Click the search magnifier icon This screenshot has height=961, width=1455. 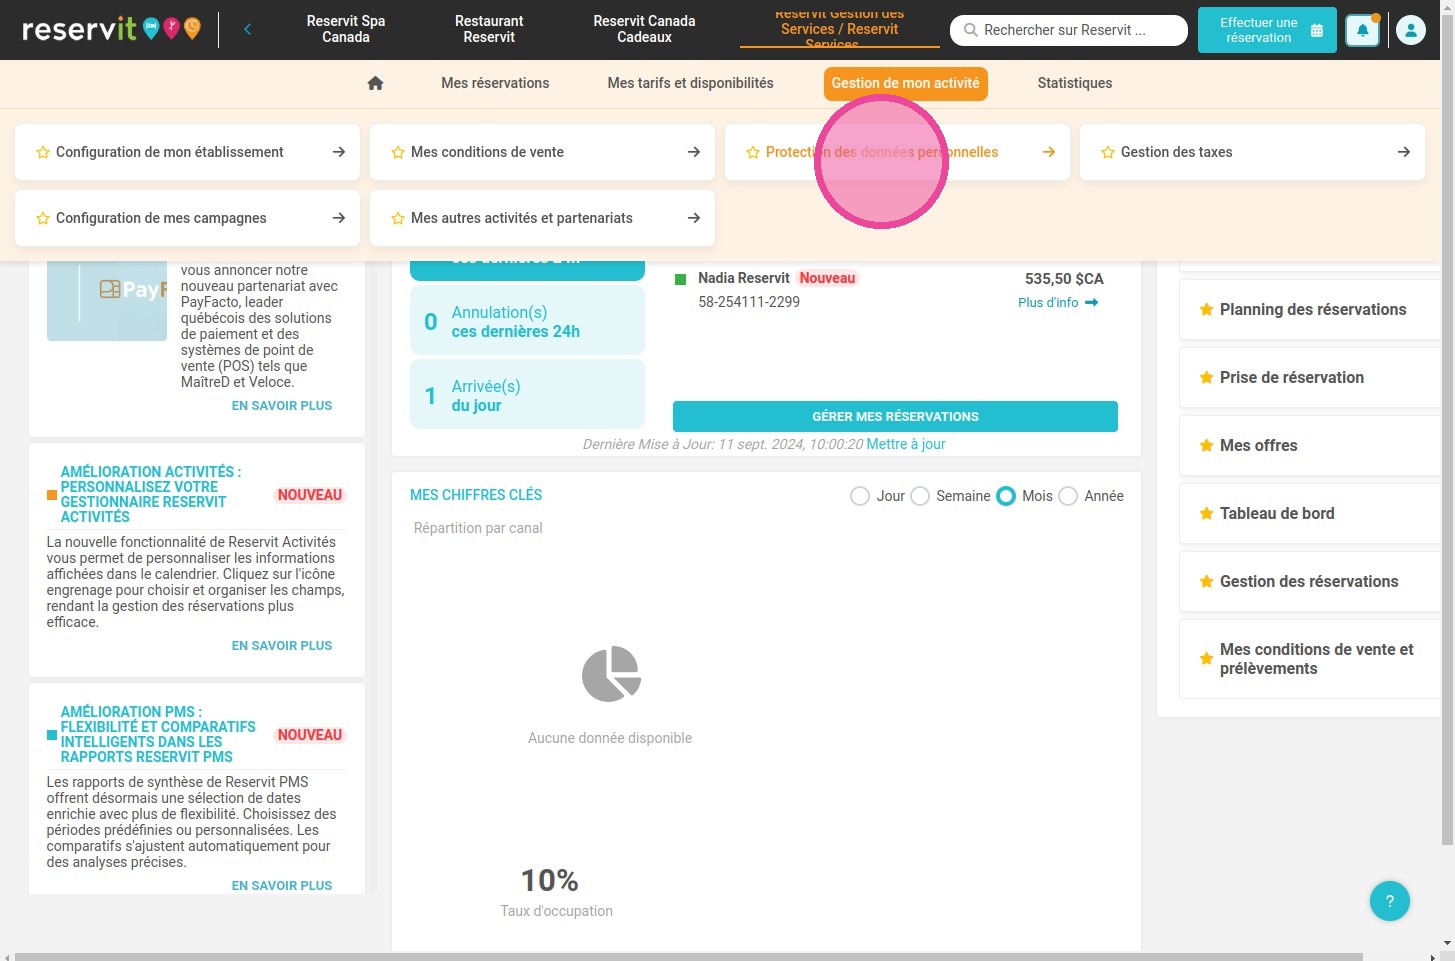click(x=970, y=30)
